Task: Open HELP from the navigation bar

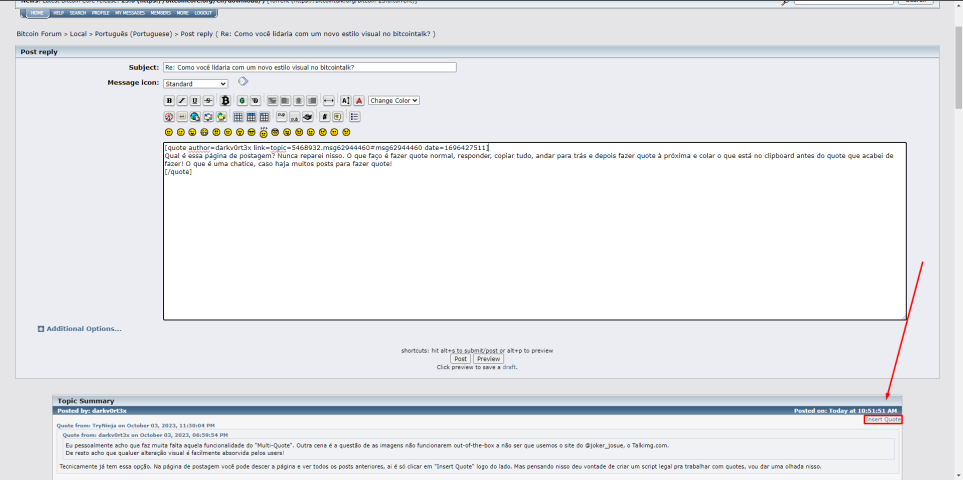Action: [58, 13]
